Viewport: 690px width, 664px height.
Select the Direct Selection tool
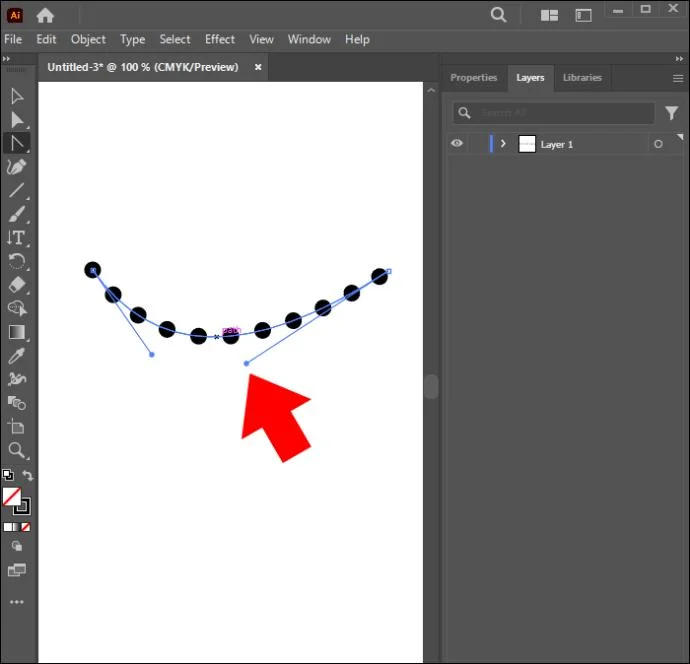pos(17,120)
